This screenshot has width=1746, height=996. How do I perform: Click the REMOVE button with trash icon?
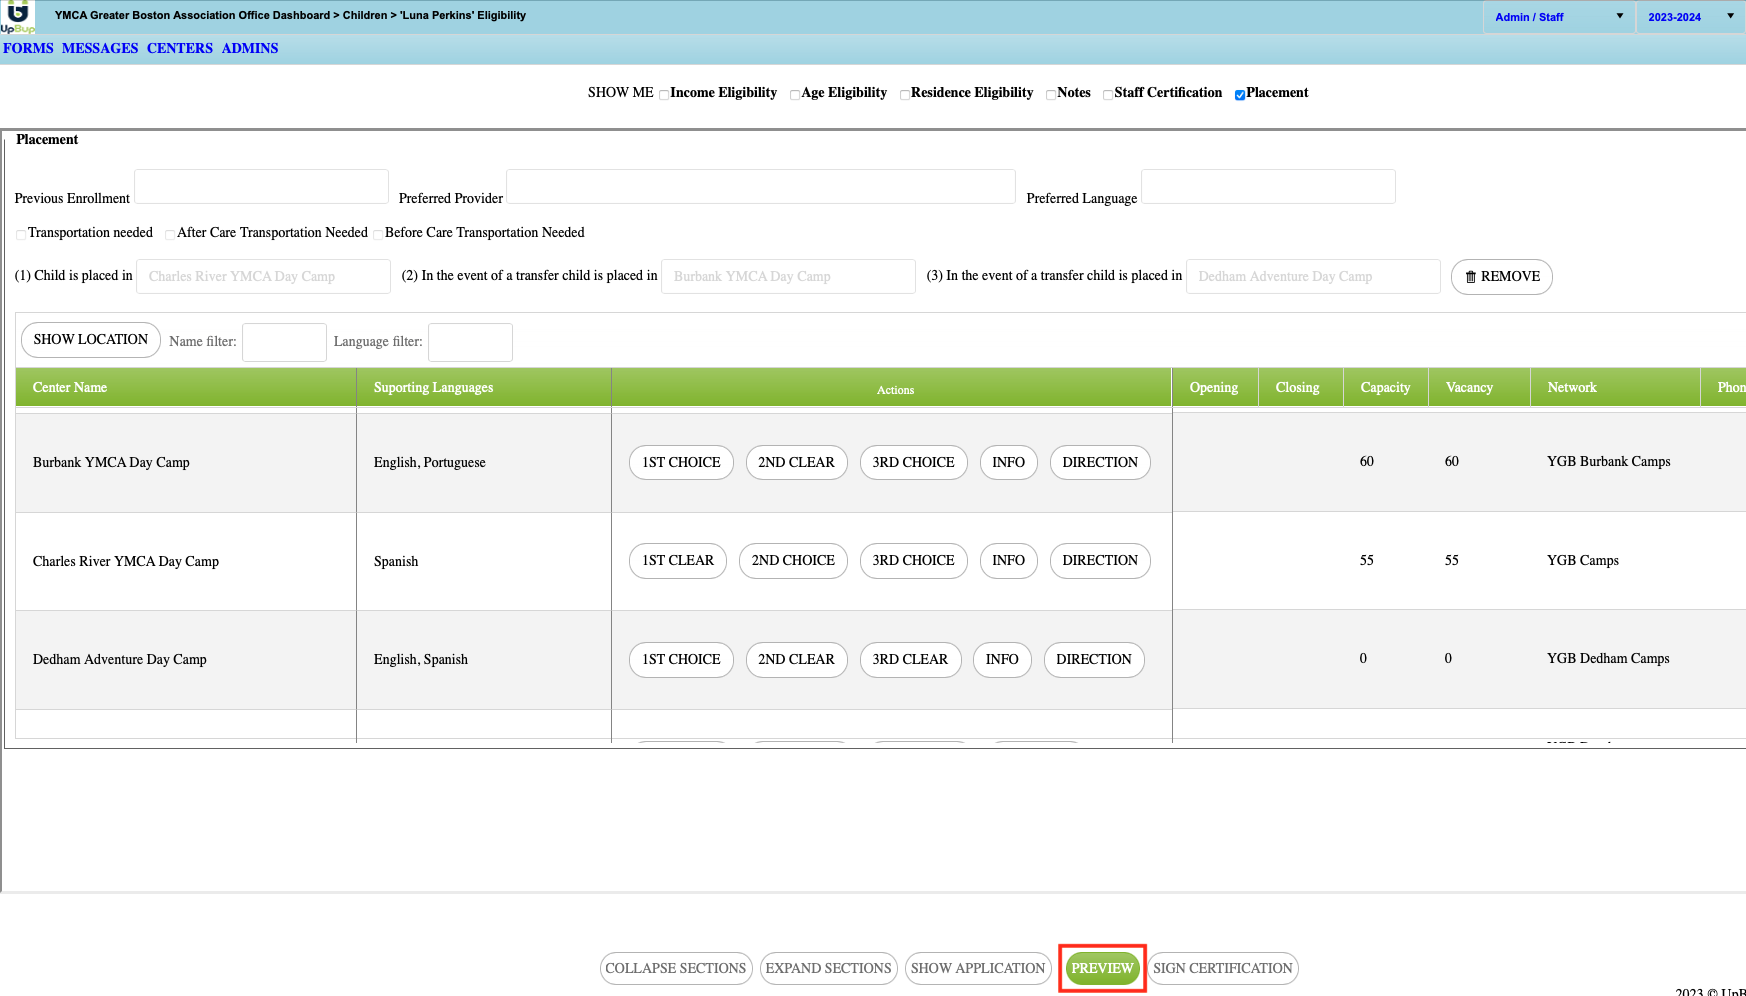1502,277
